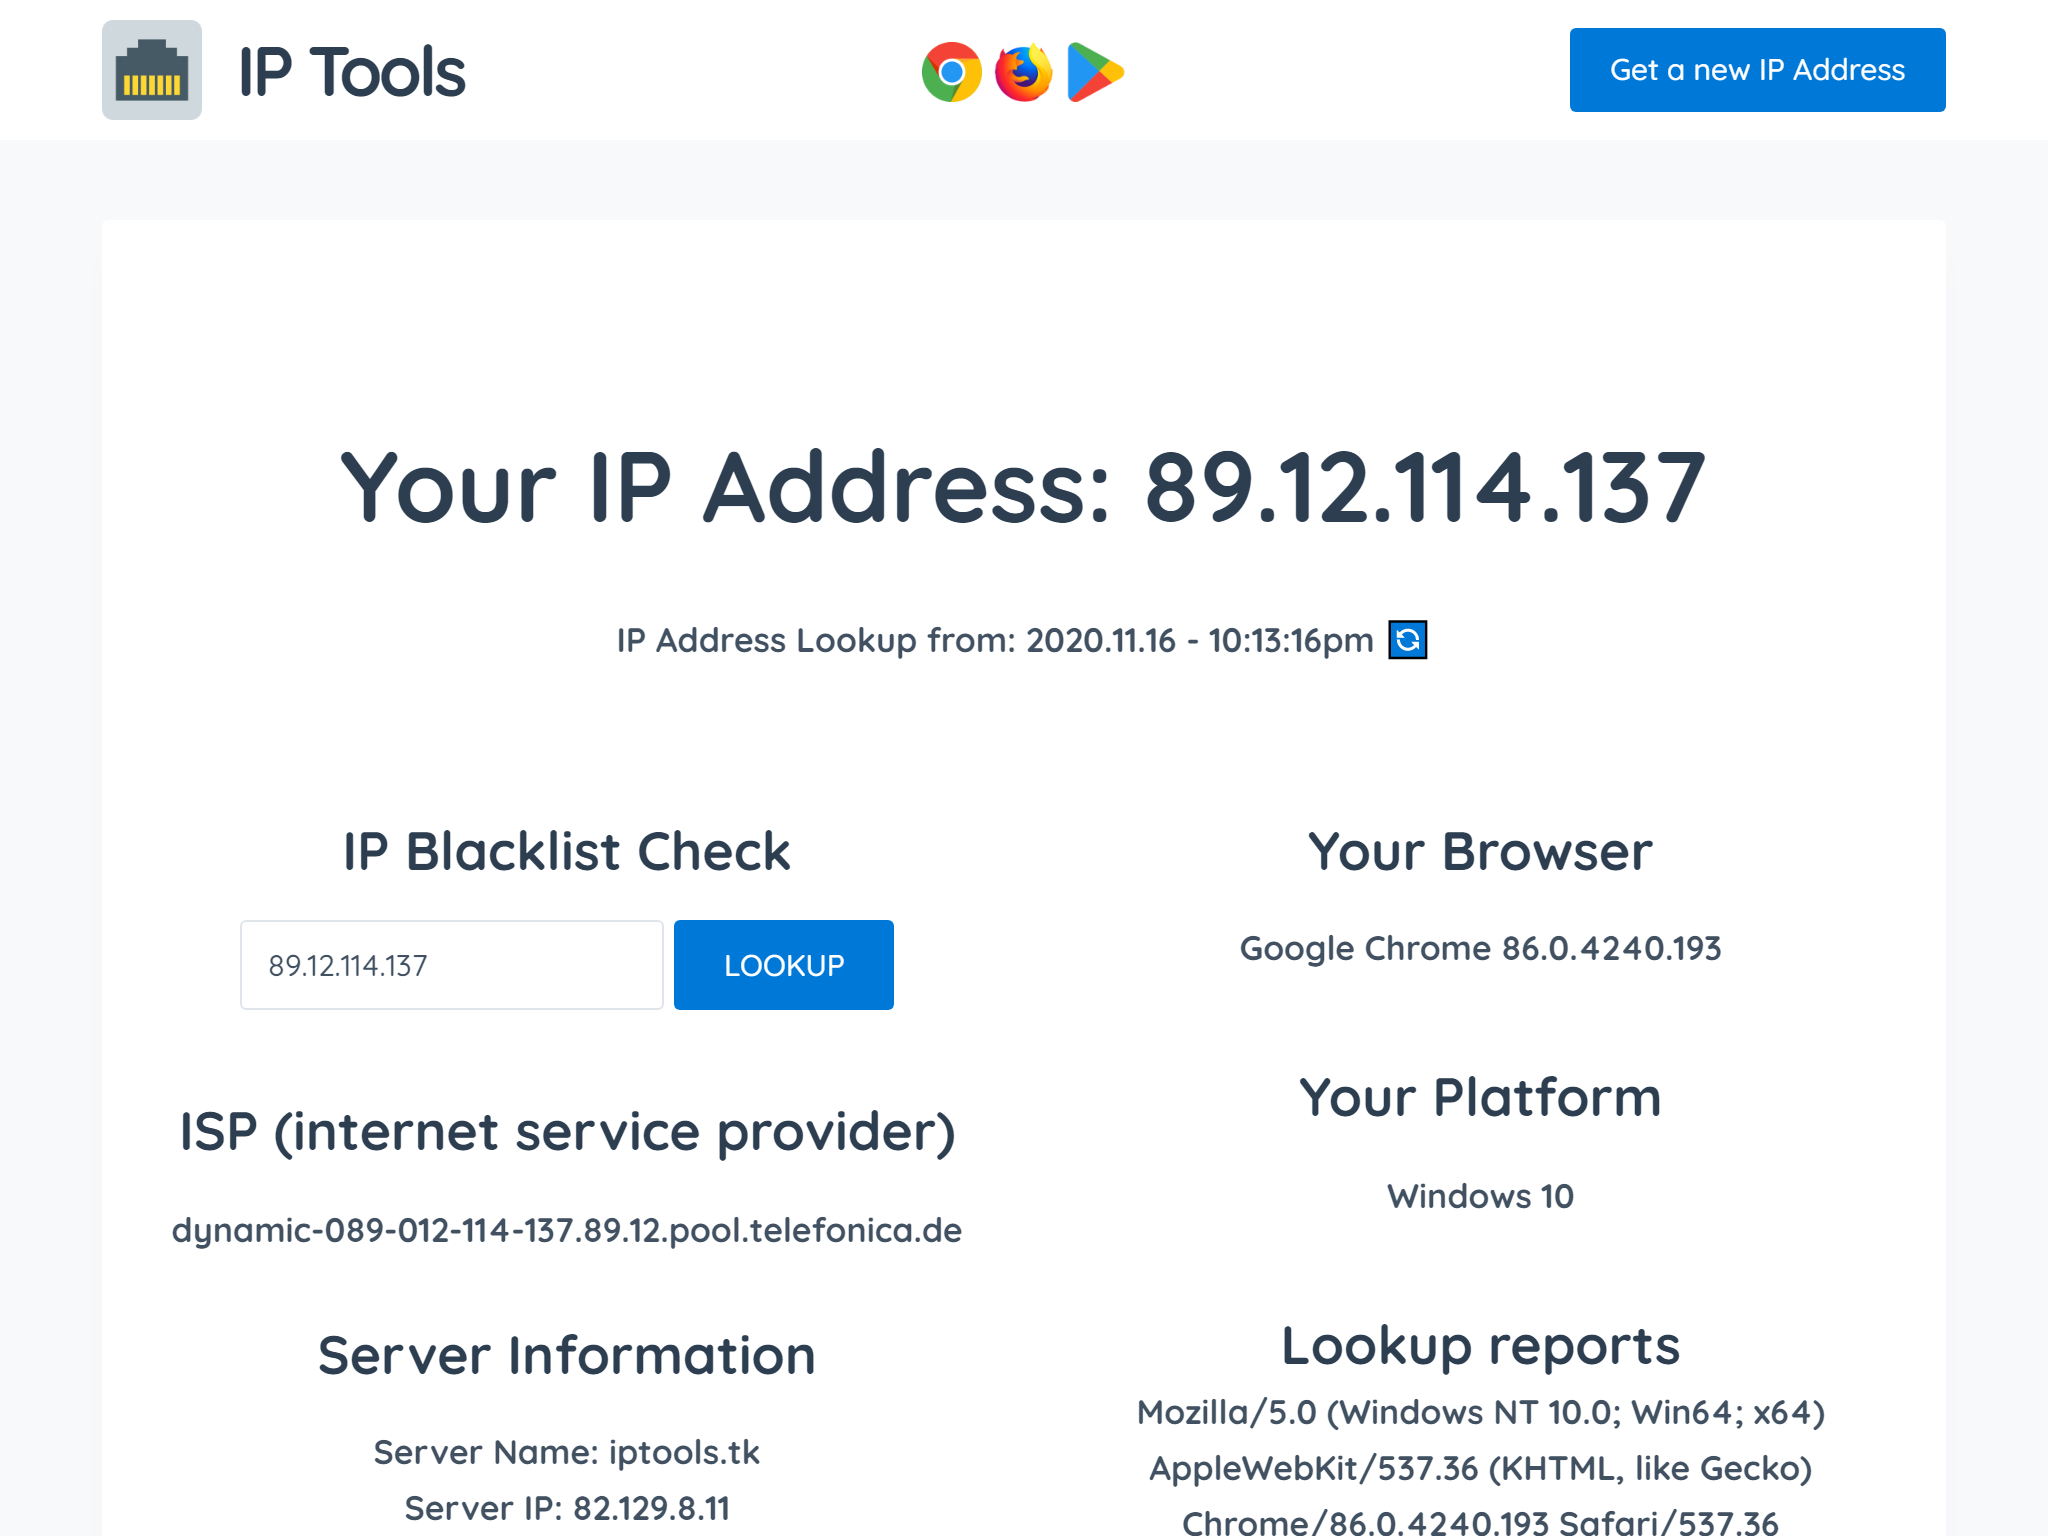Screen dimensions: 2048x1536
Task: Click the Your Browser heading
Action: point(1479,851)
